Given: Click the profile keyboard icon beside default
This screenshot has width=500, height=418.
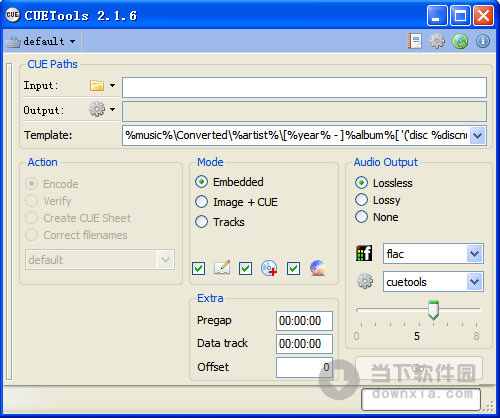Looking at the screenshot, I should [x=13, y=42].
